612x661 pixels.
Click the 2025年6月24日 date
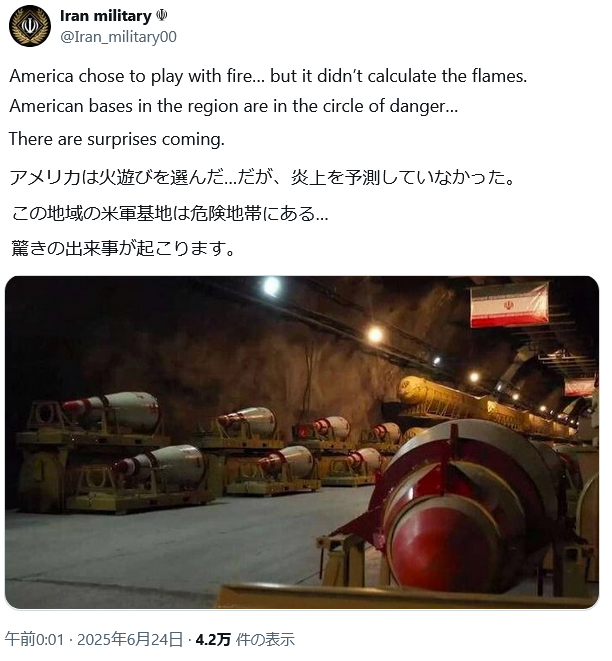pos(130,640)
